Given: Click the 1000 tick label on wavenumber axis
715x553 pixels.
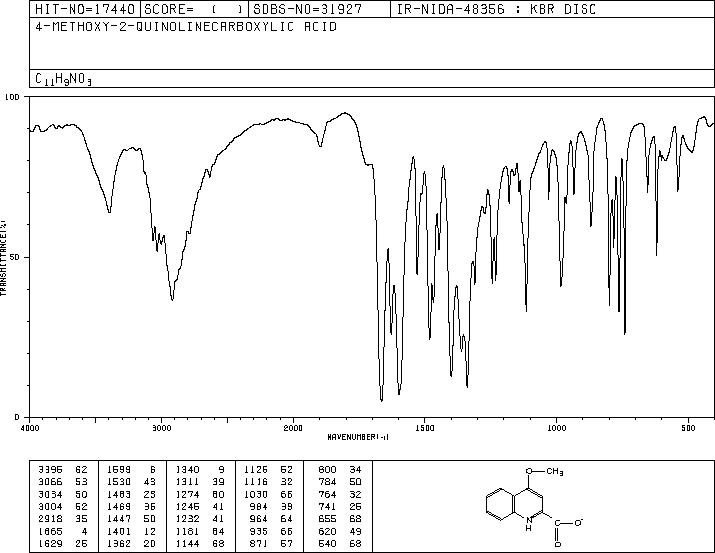Looking at the screenshot, I should (x=556, y=428).
